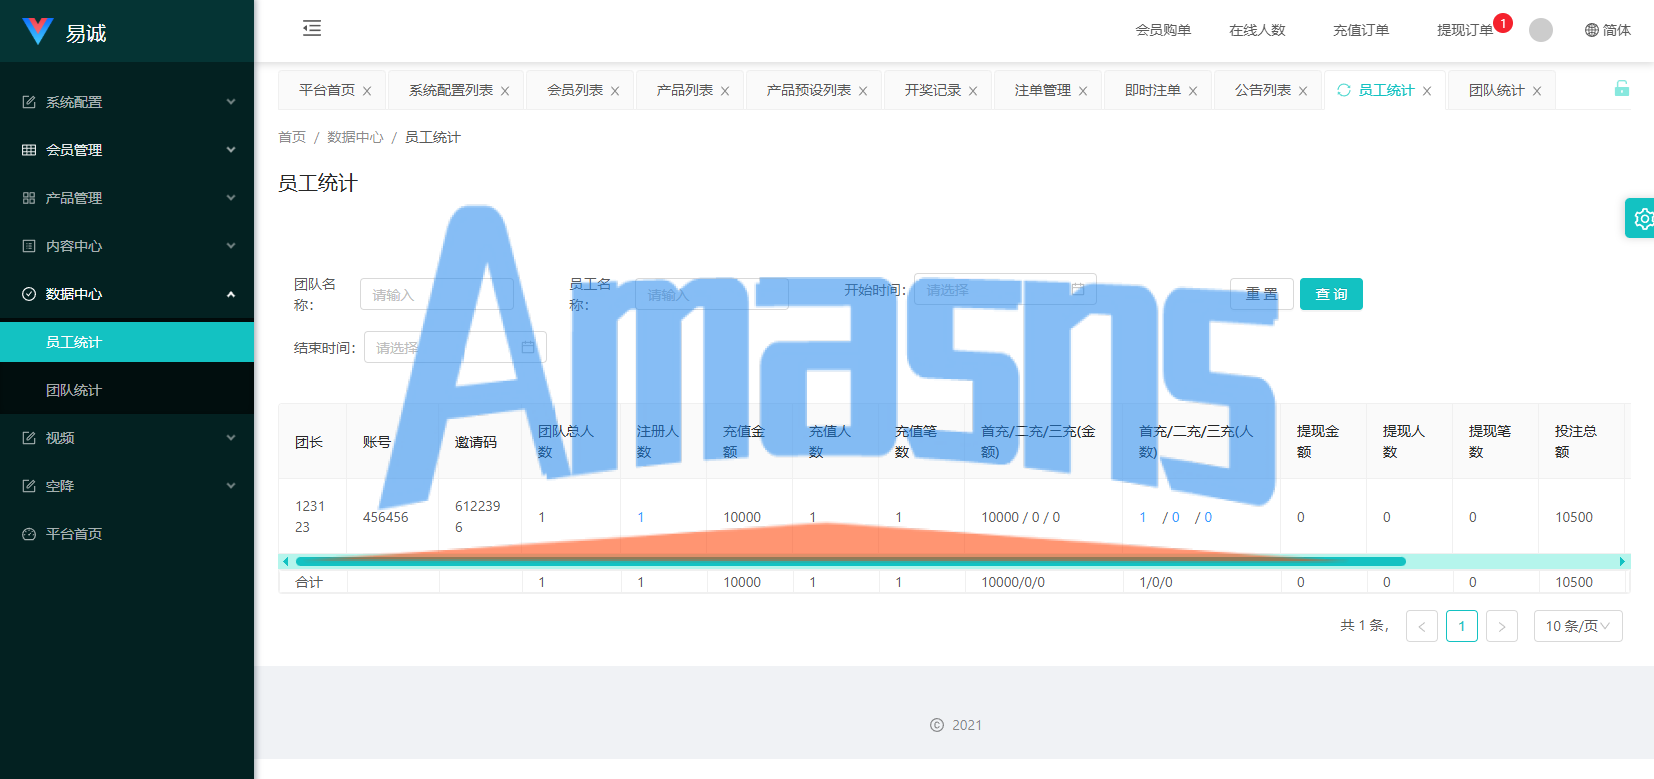Close the 公告列表 tab
The image size is (1654, 779).
1303,91
